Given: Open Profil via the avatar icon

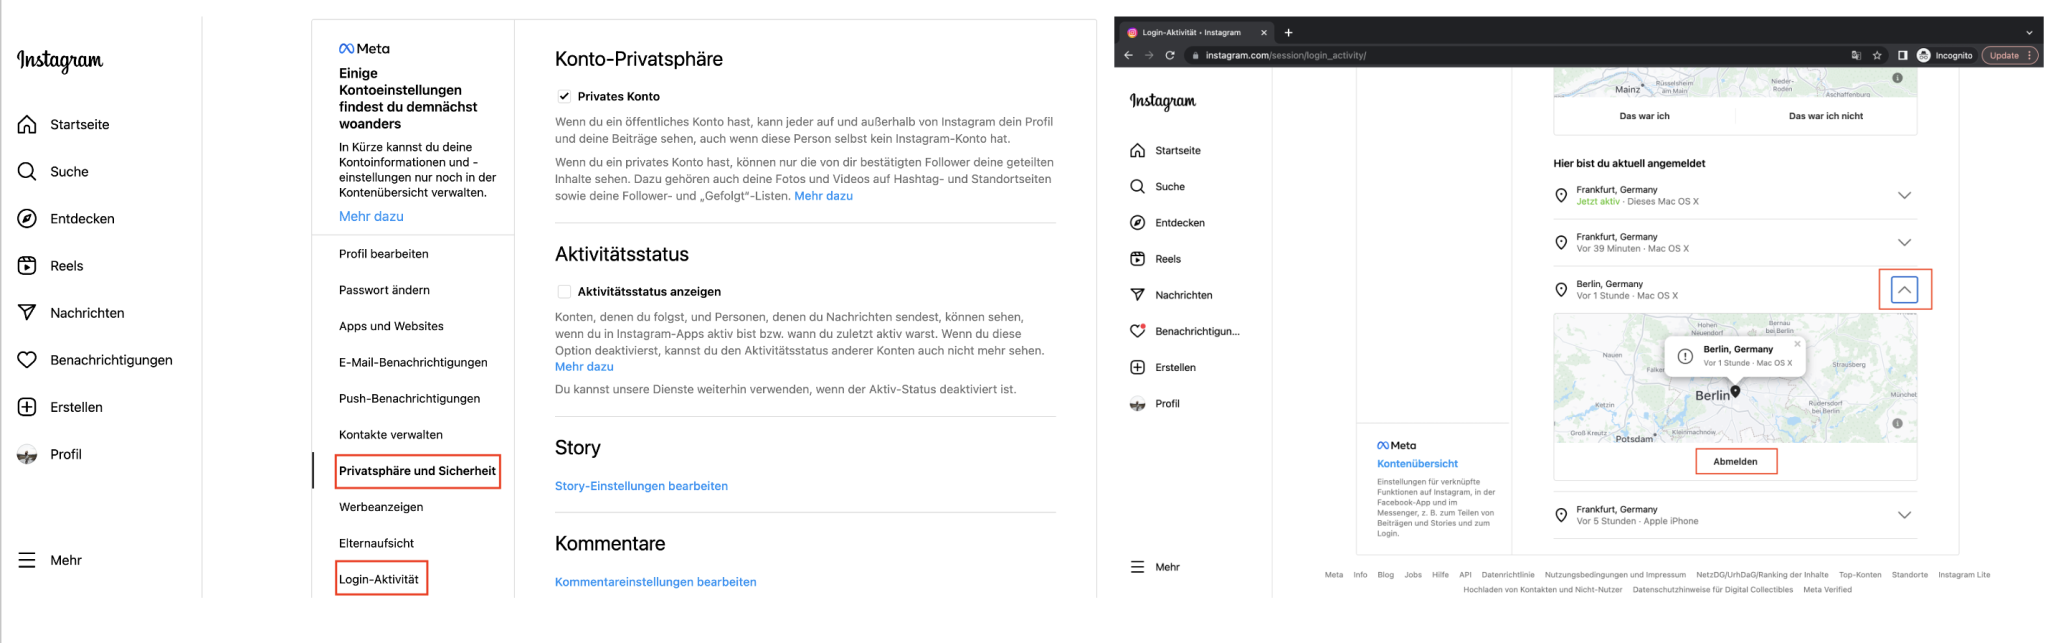Looking at the screenshot, I should pos(27,453).
